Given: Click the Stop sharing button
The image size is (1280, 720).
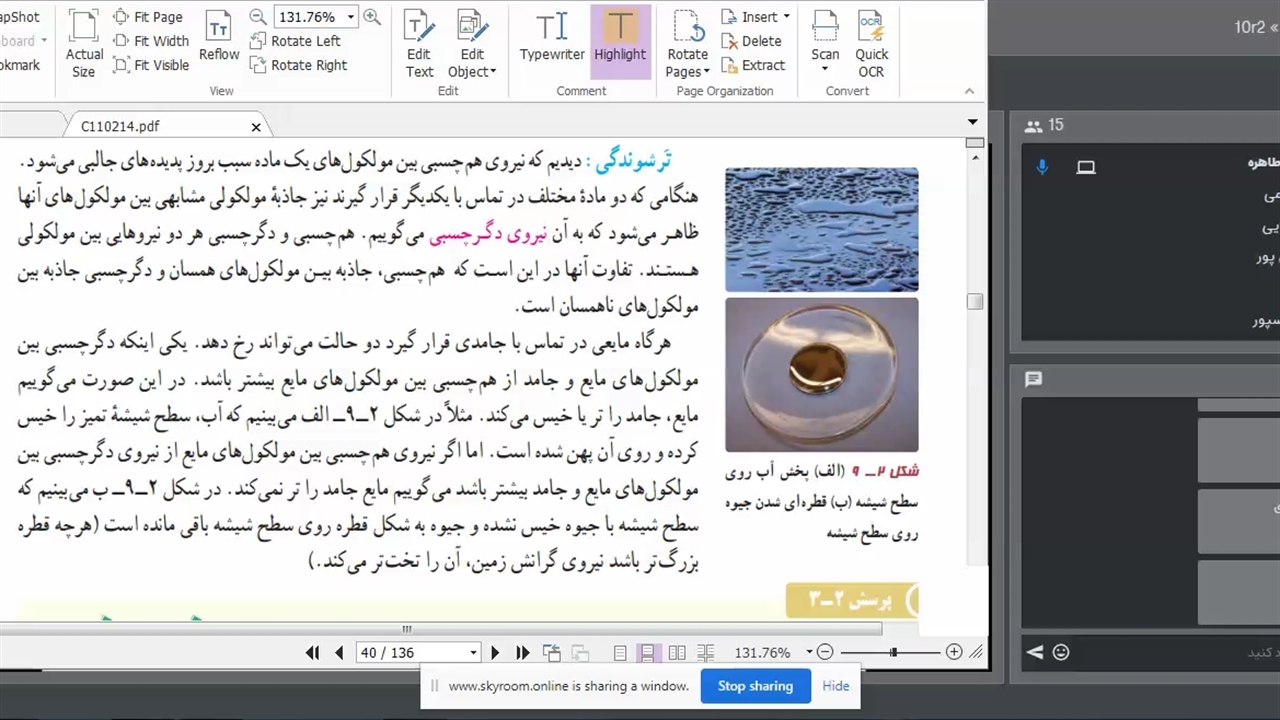Looking at the screenshot, I should tap(755, 686).
